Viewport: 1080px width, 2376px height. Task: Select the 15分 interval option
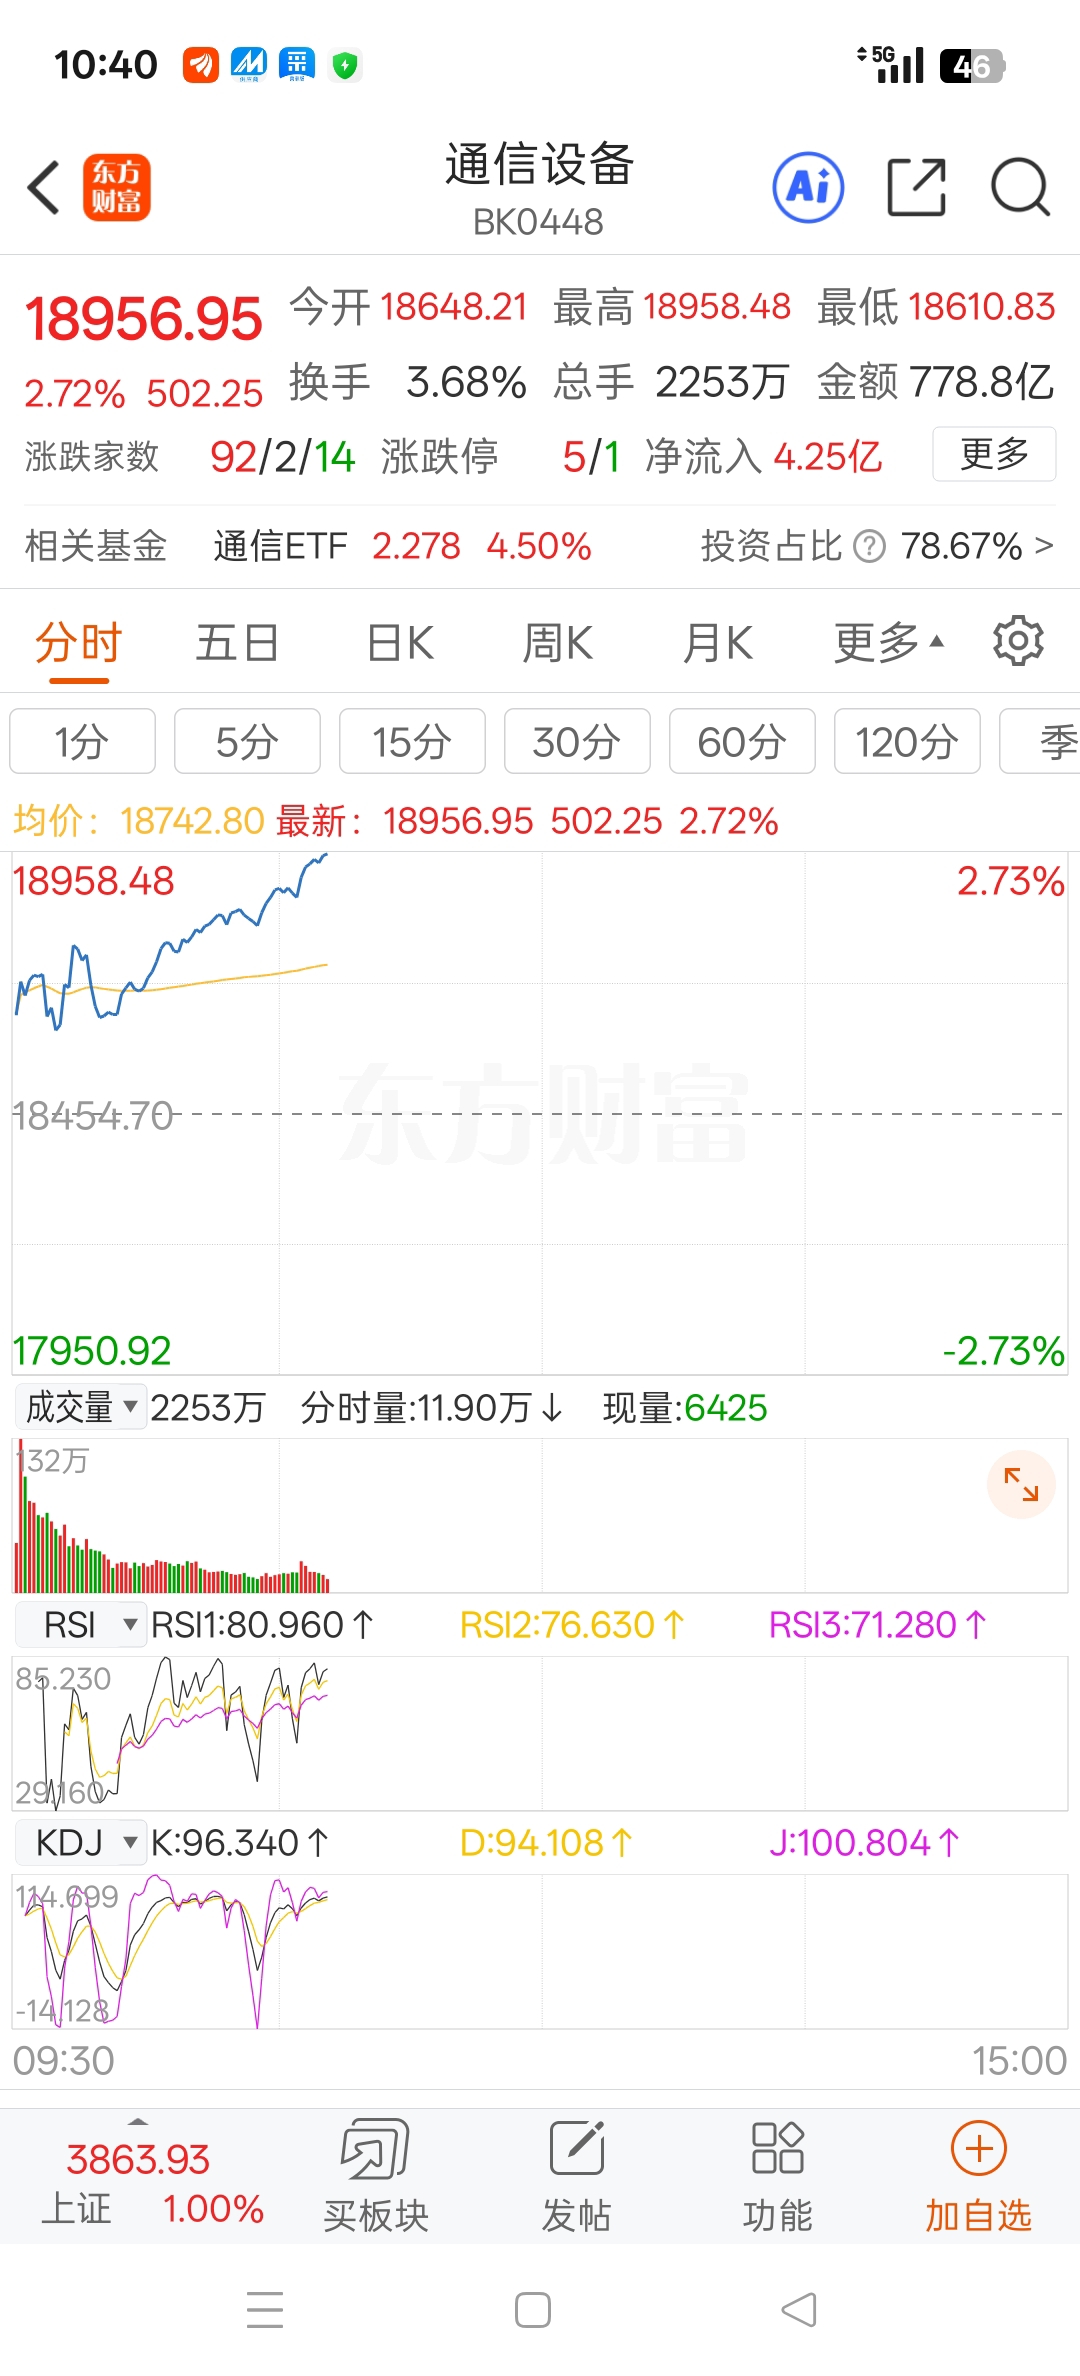(412, 741)
